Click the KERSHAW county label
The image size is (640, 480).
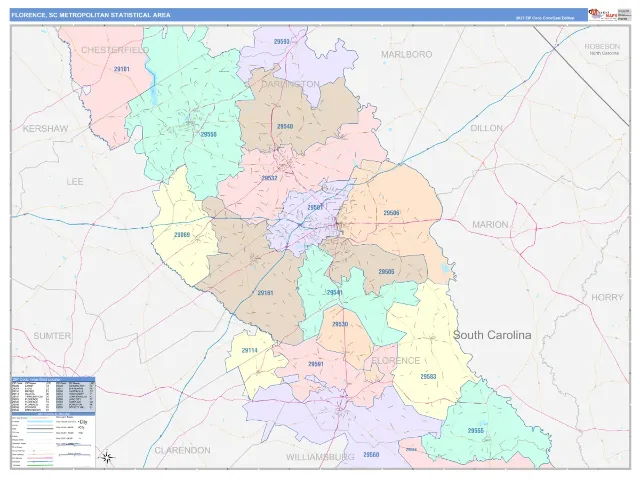coord(45,129)
